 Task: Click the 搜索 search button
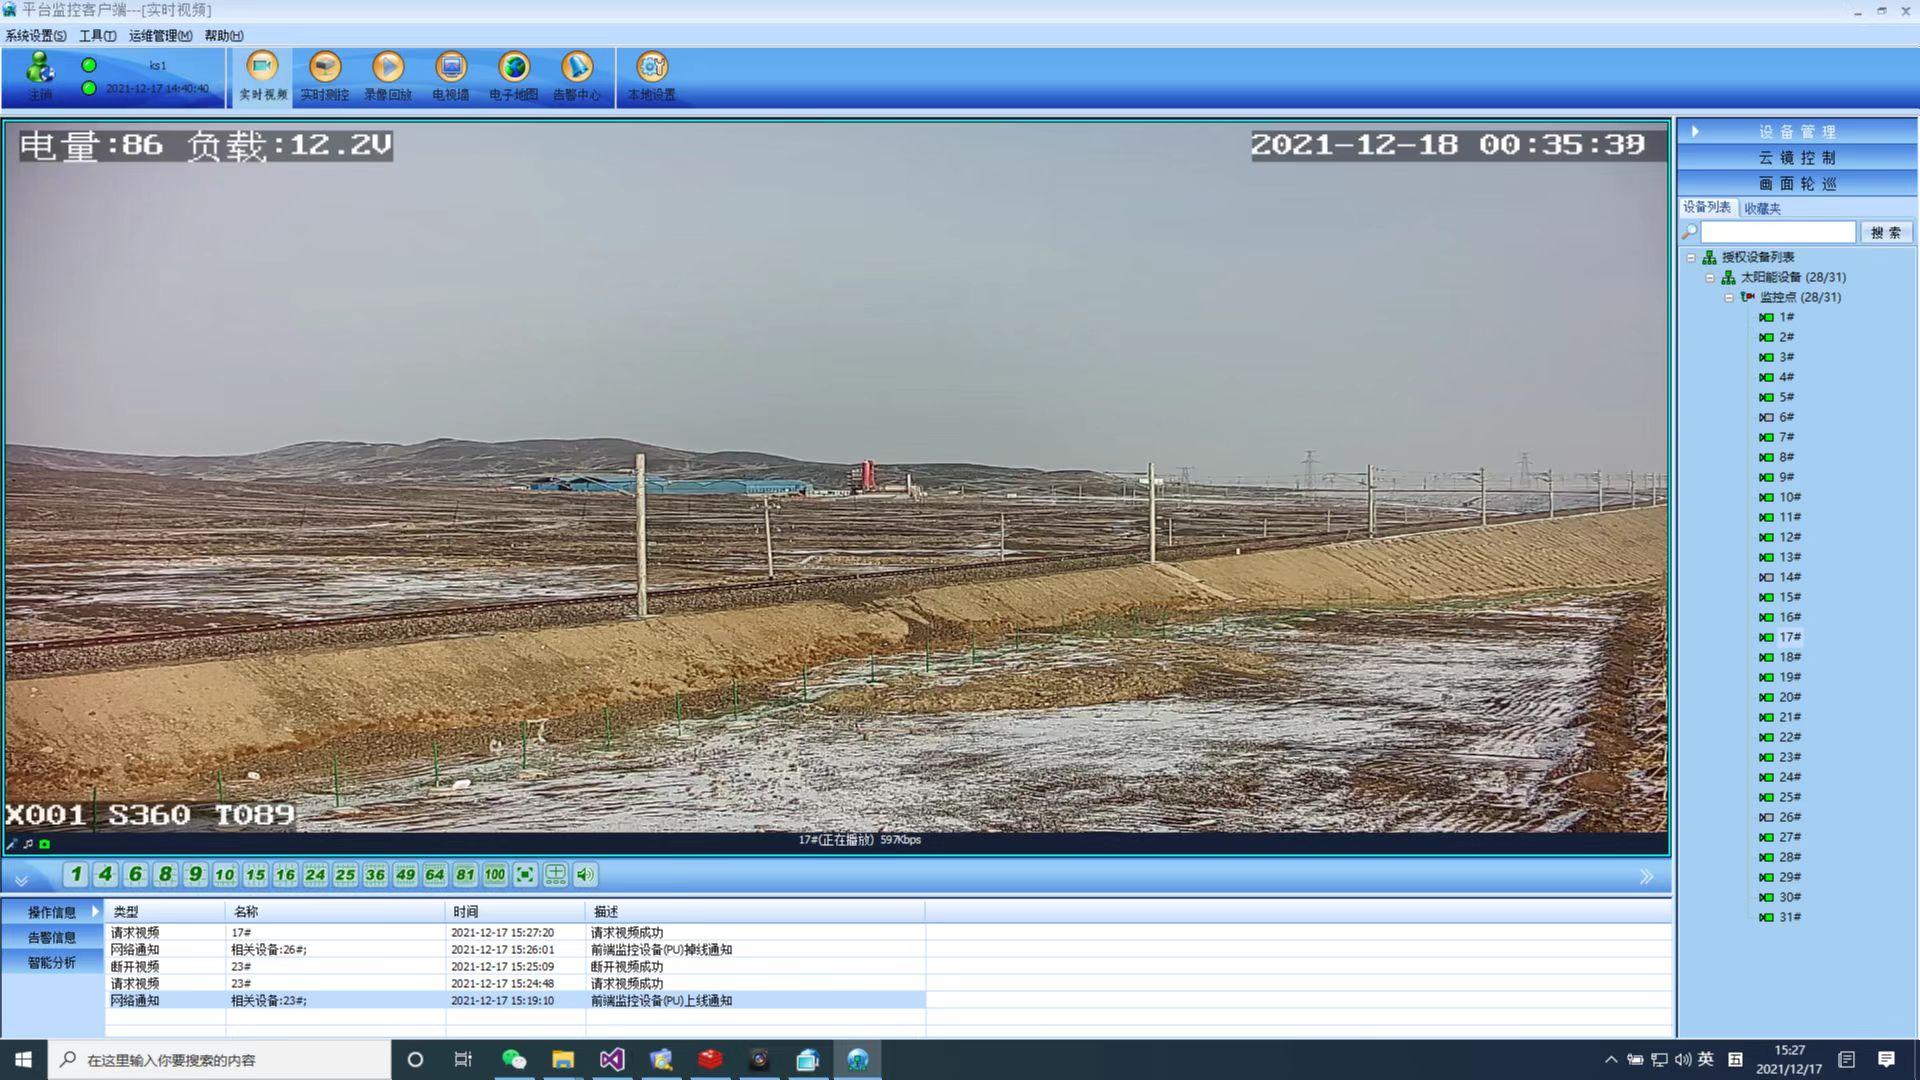click(1886, 232)
